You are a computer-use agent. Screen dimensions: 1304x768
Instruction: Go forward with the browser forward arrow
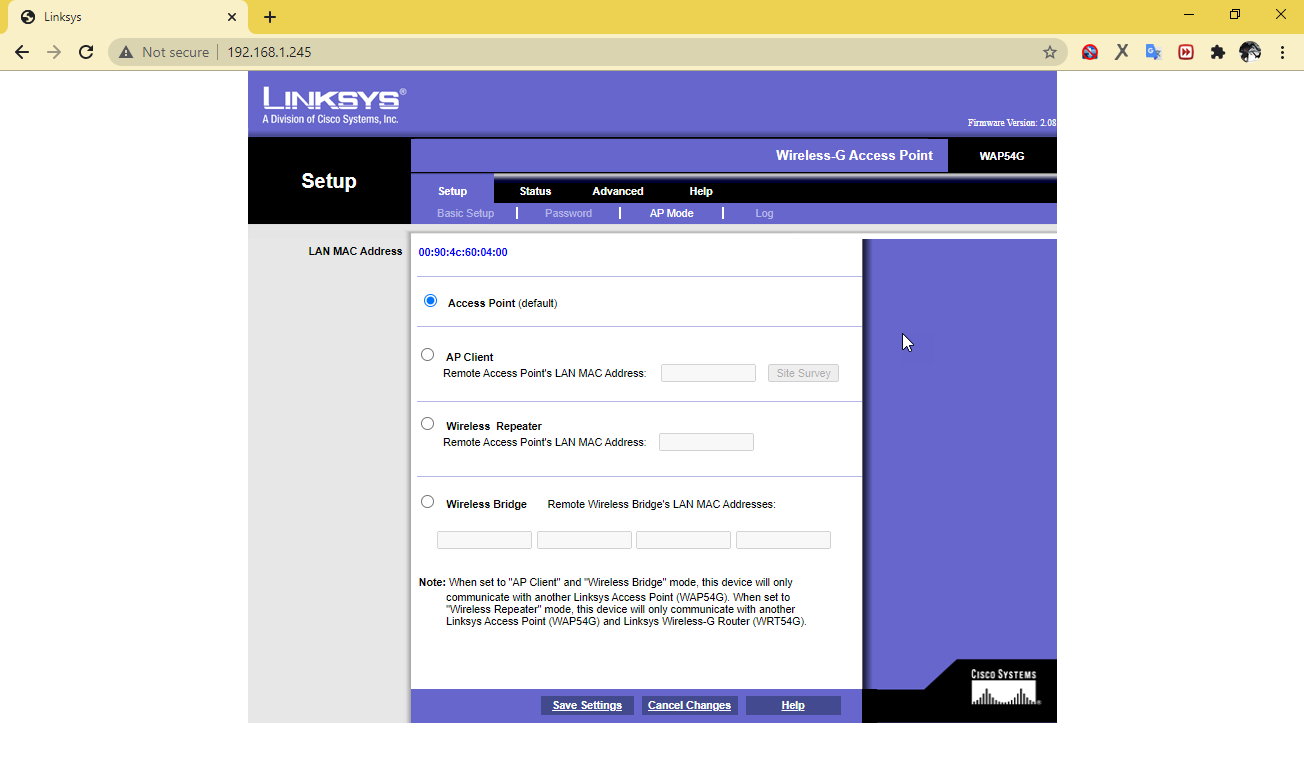pyautogui.click(x=54, y=52)
